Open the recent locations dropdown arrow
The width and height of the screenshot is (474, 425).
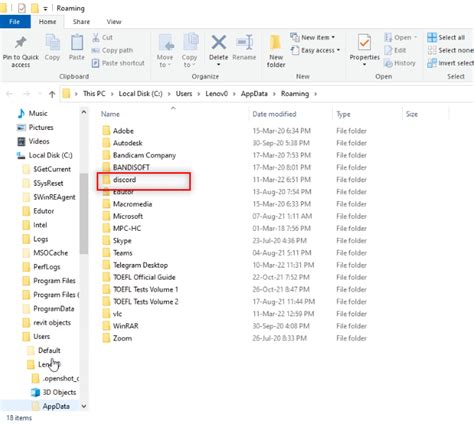(40, 94)
